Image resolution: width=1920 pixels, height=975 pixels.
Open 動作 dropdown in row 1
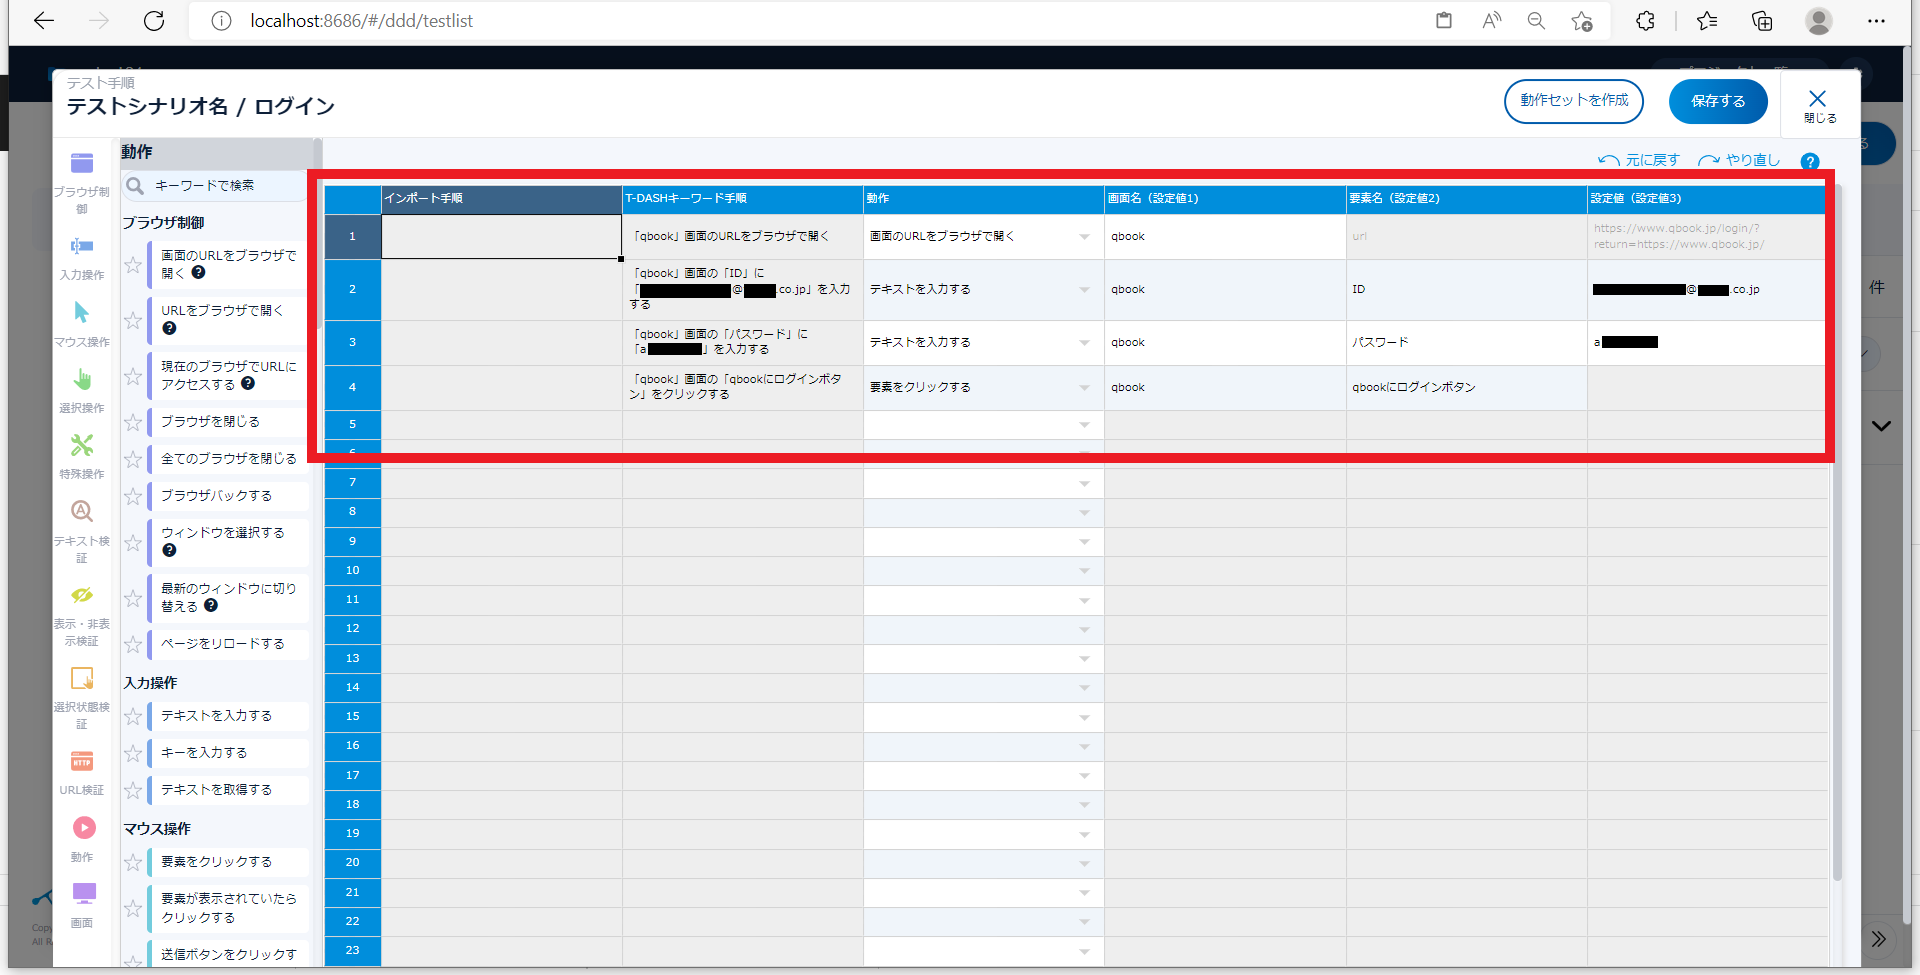(1084, 237)
